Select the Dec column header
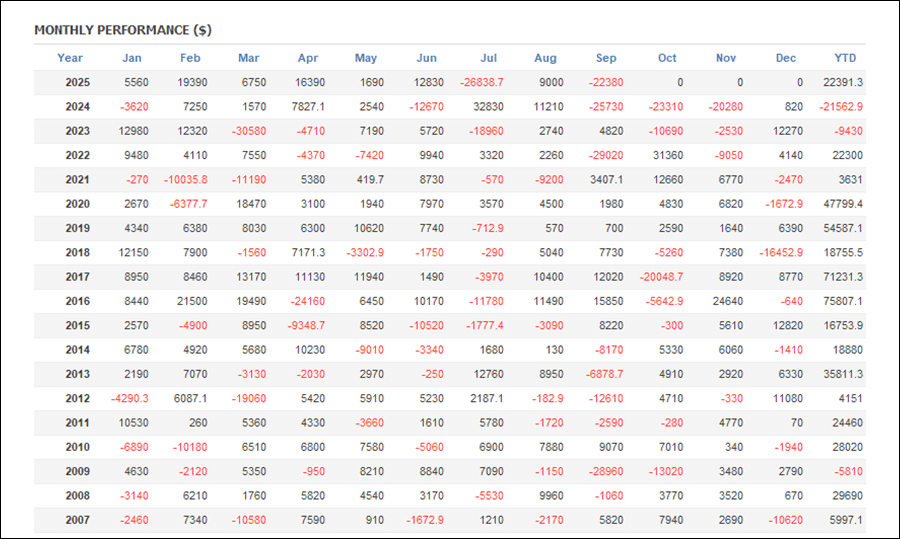This screenshot has width=900, height=539. 786,58
